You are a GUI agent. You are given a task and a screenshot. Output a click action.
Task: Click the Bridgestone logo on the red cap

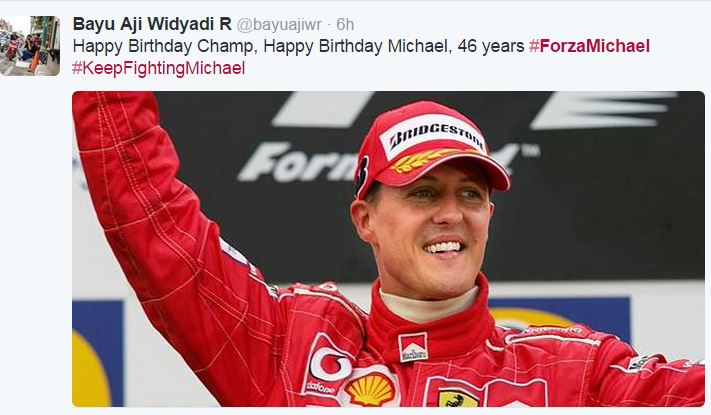pos(432,134)
